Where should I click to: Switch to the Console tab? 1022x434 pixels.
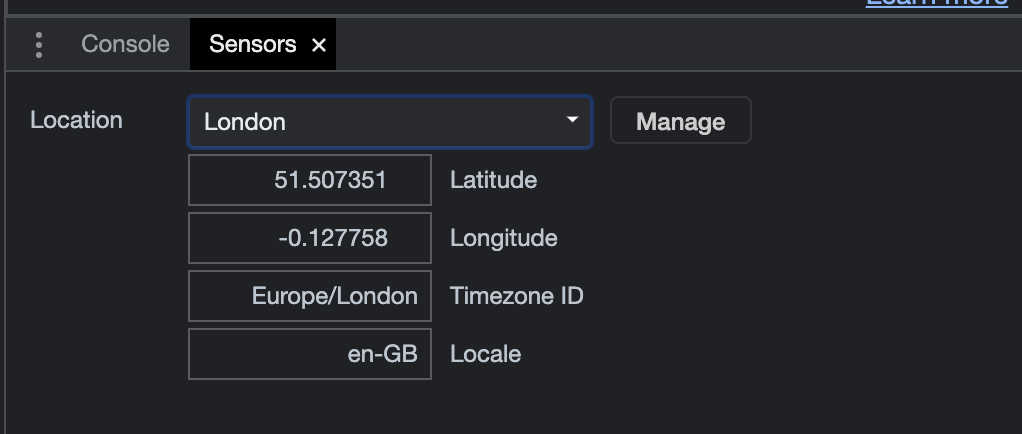[125, 44]
